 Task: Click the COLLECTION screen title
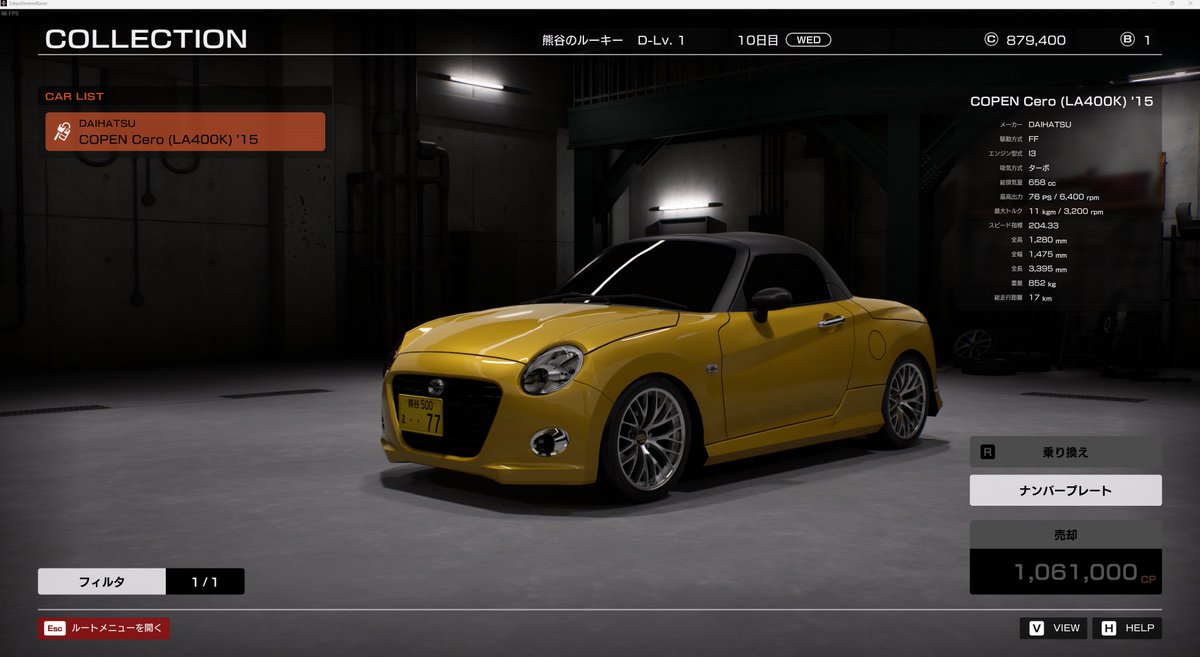click(x=146, y=39)
